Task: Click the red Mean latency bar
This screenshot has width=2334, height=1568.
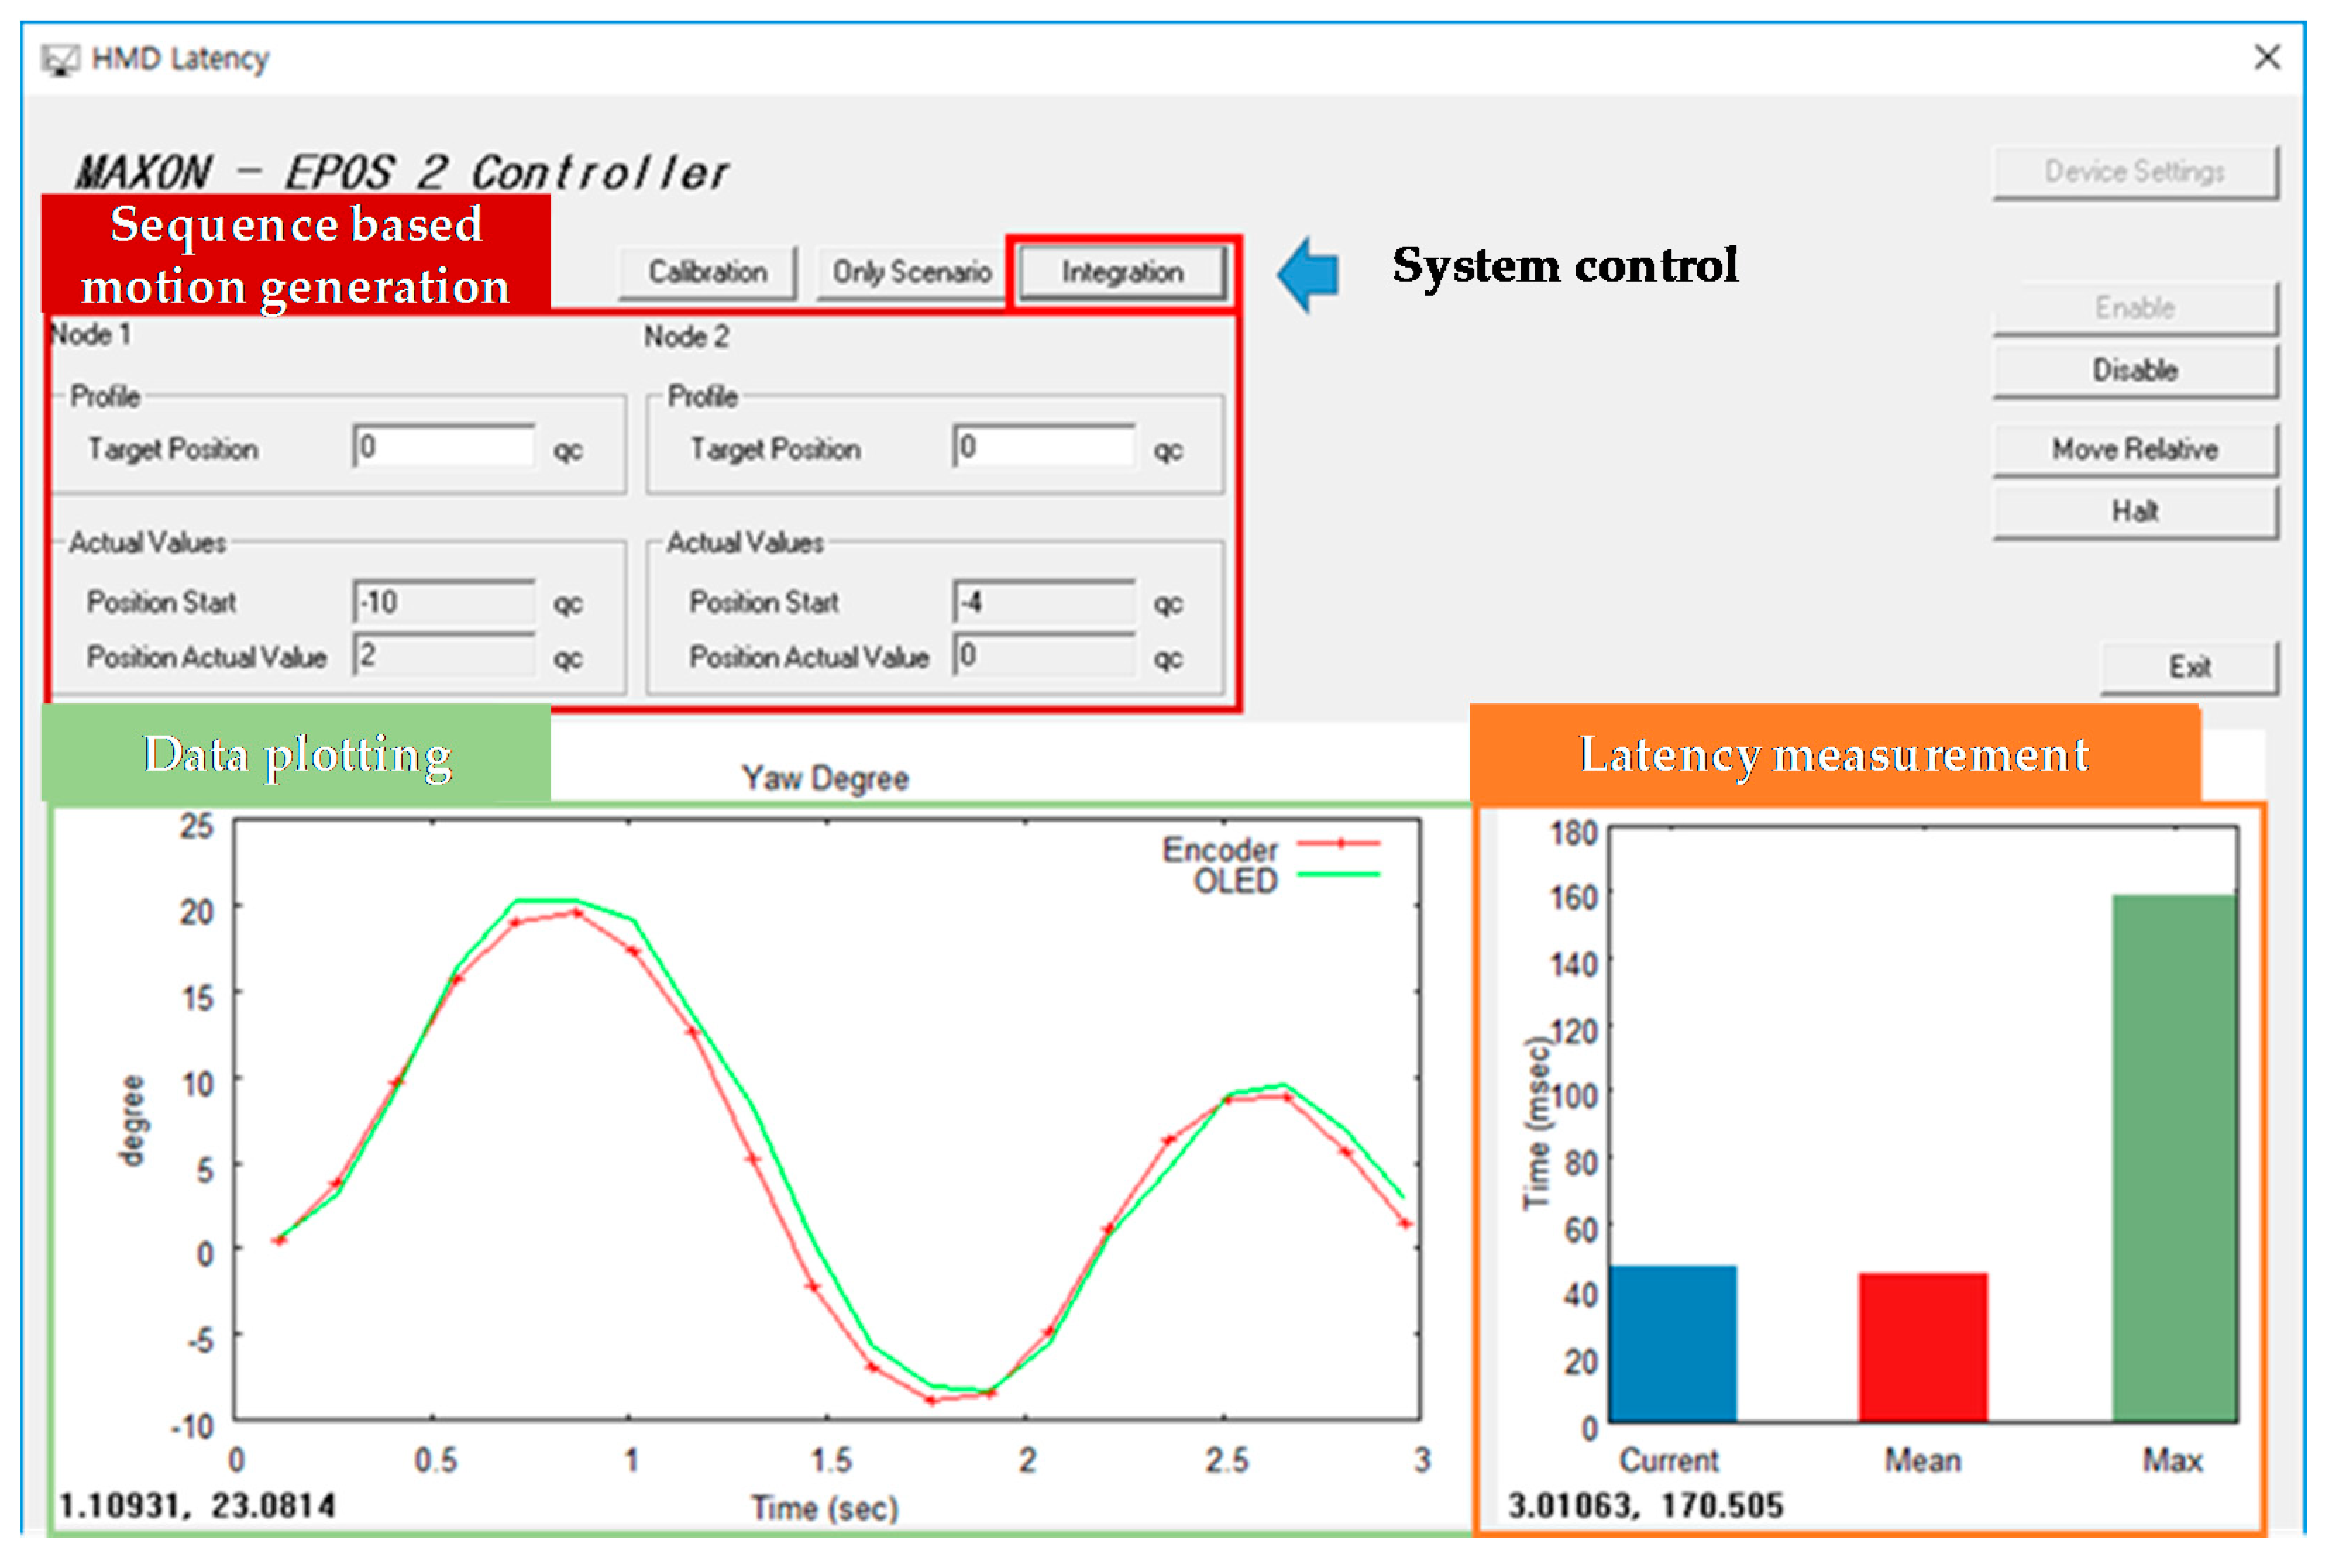Action: click(1922, 1347)
